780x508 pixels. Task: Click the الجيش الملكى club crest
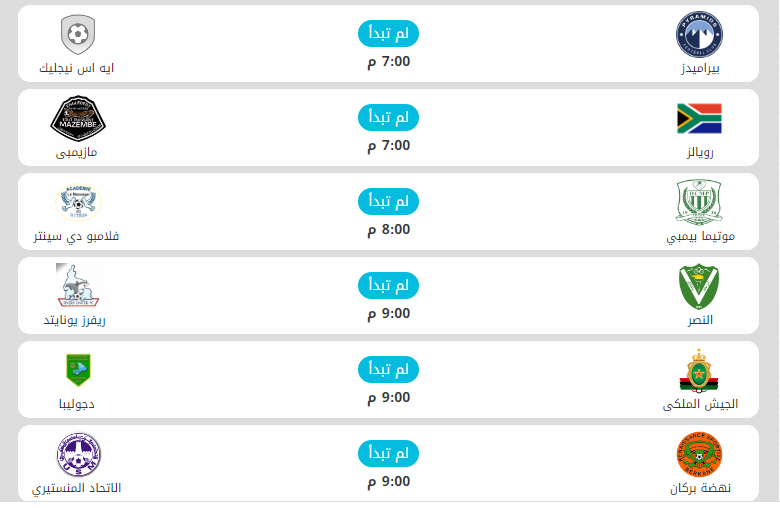tap(699, 371)
